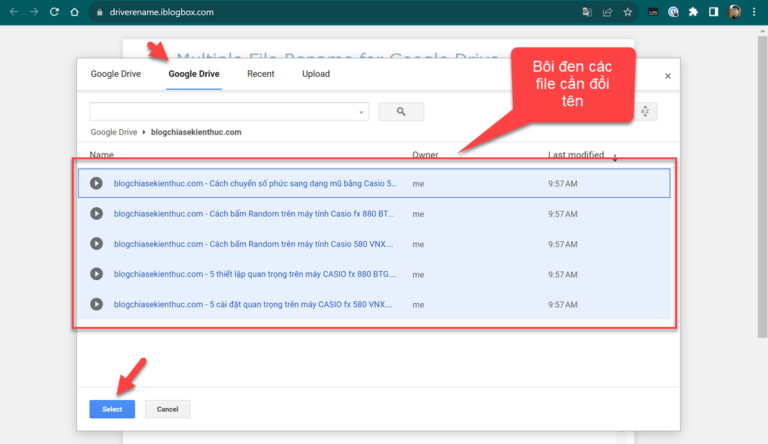768x444 pixels.
Task: Click the Cancel button
Action: pos(168,409)
